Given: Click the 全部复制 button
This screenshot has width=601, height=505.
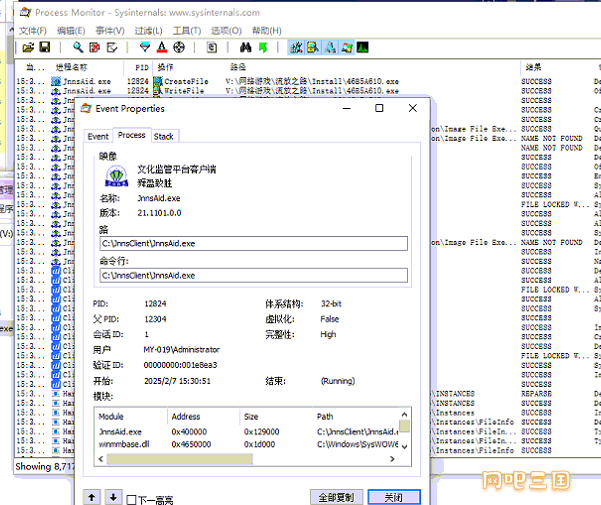Looking at the screenshot, I should (x=336, y=497).
